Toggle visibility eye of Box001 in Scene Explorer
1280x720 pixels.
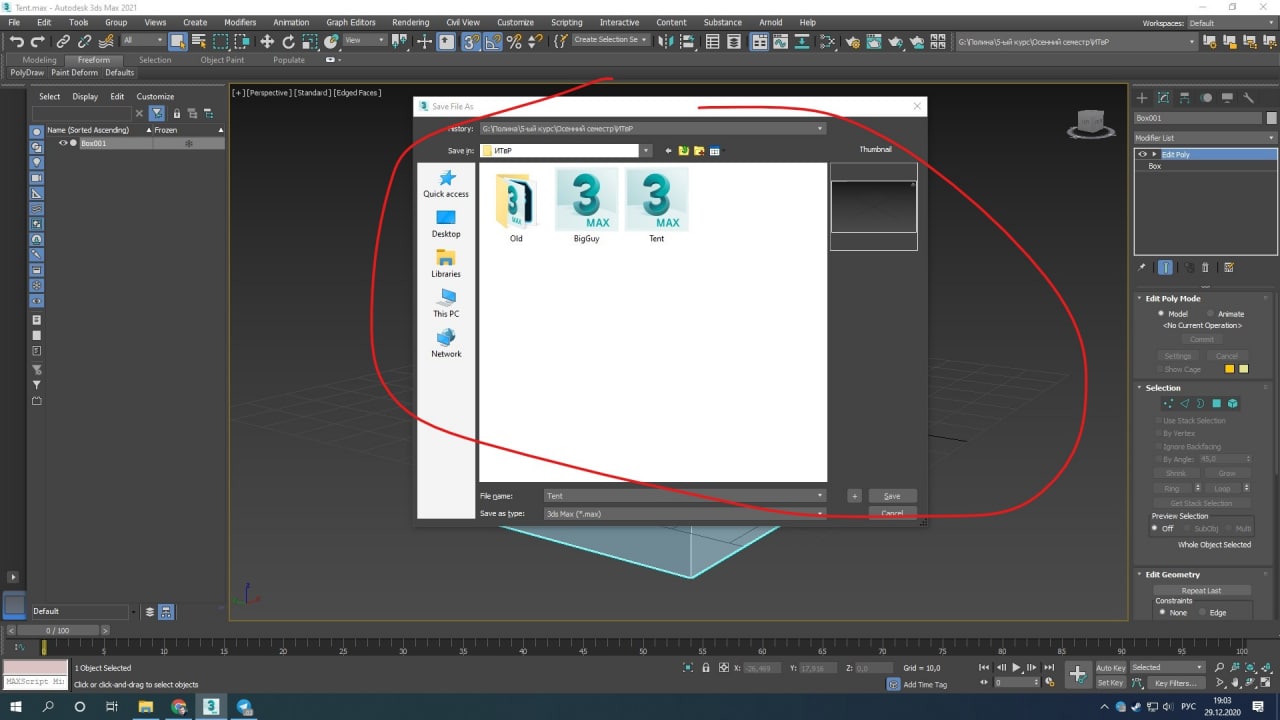[63, 143]
